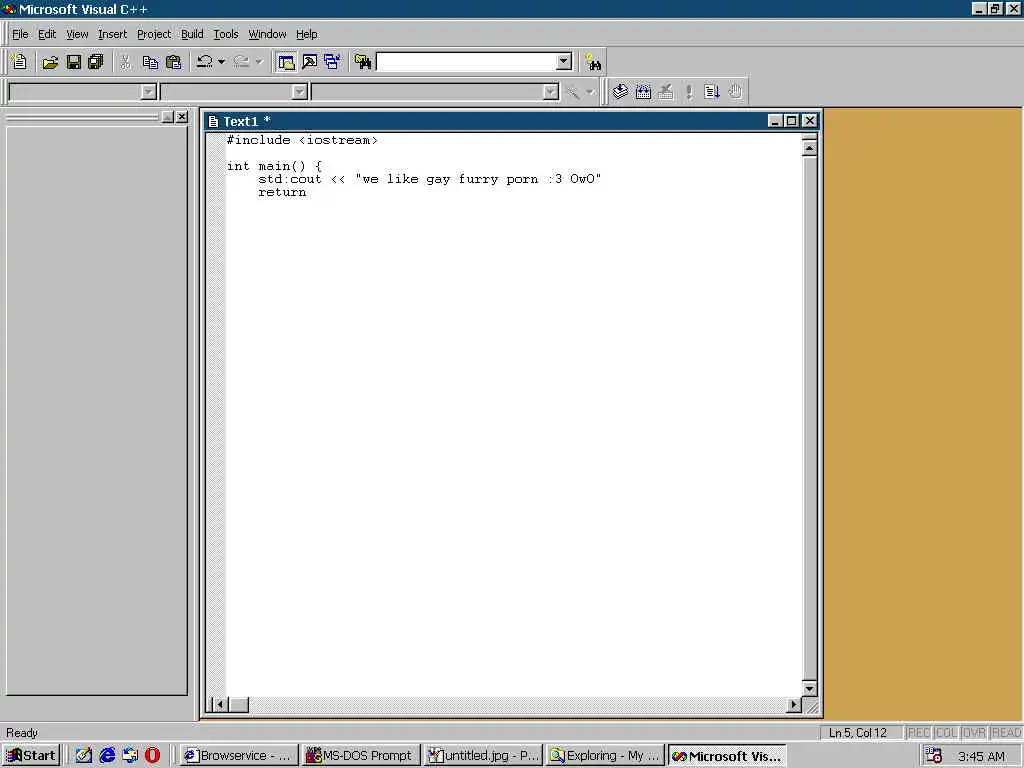The width and height of the screenshot is (1024, 768).
Task: Open the Window menu
Action: click(x=267, y=34)
